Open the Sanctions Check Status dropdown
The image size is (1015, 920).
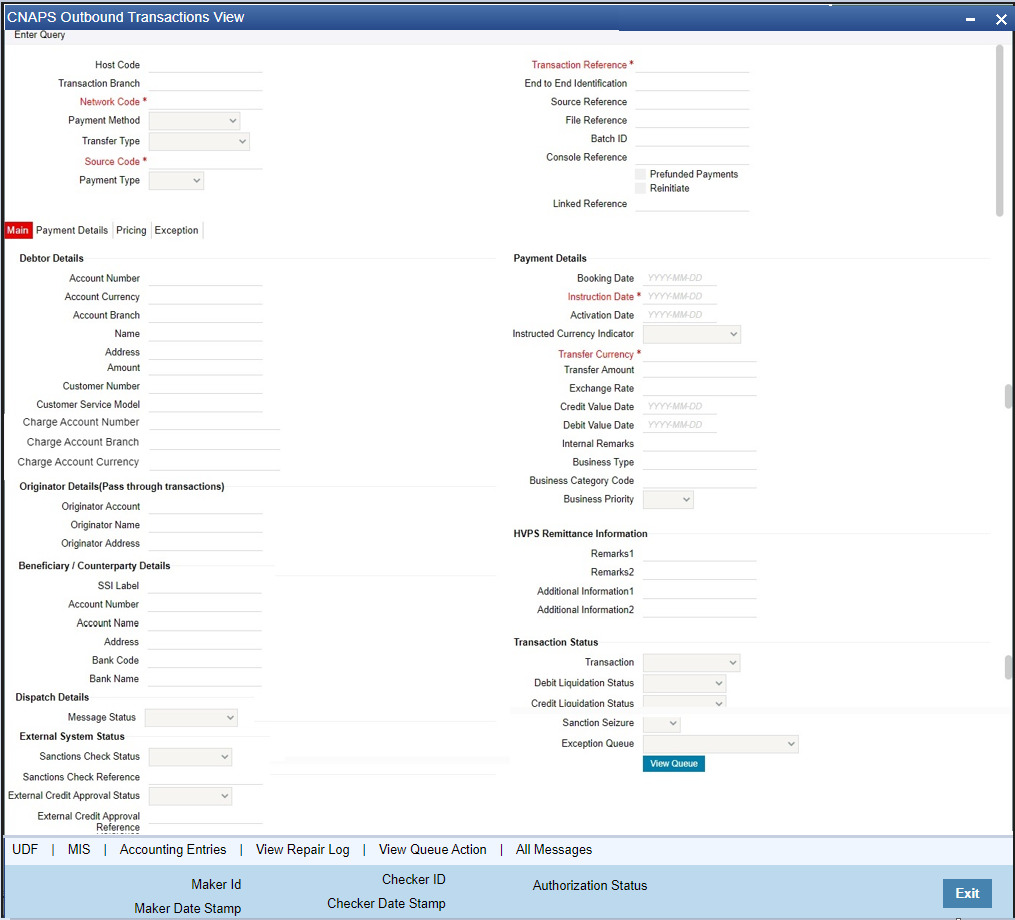(190, 757)
